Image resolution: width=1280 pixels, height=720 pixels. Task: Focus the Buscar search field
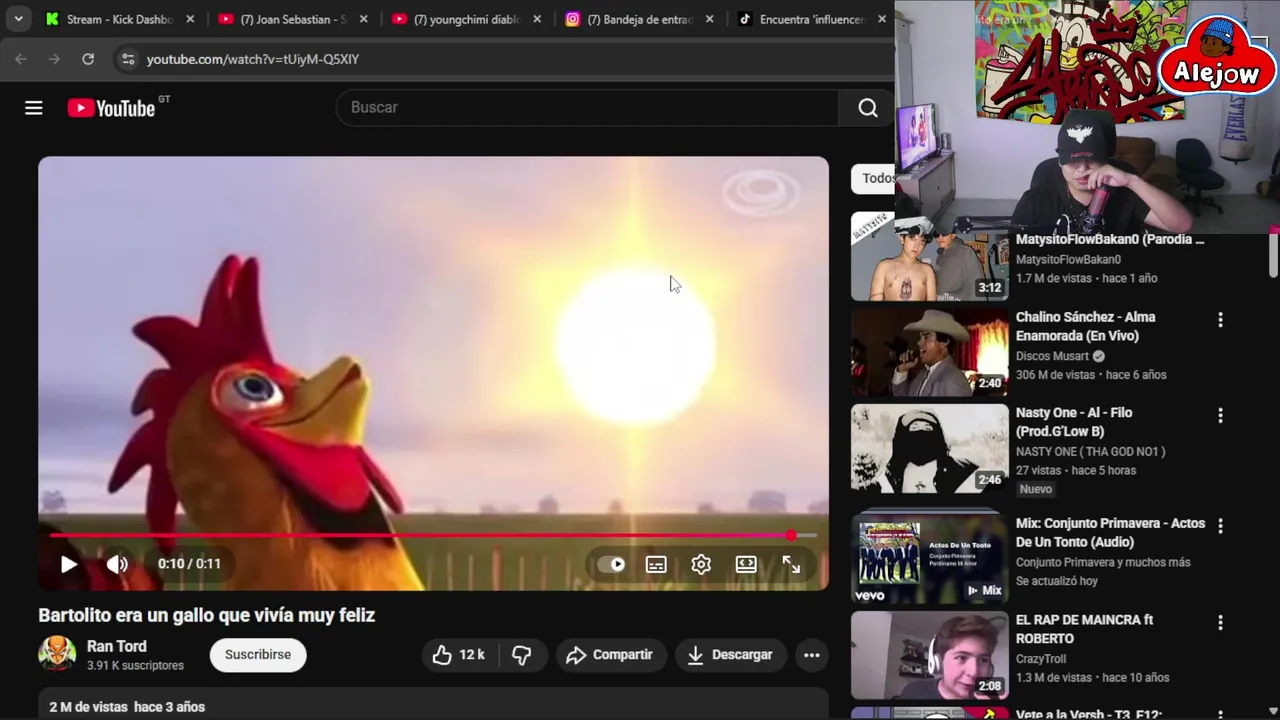coord(588,107)
